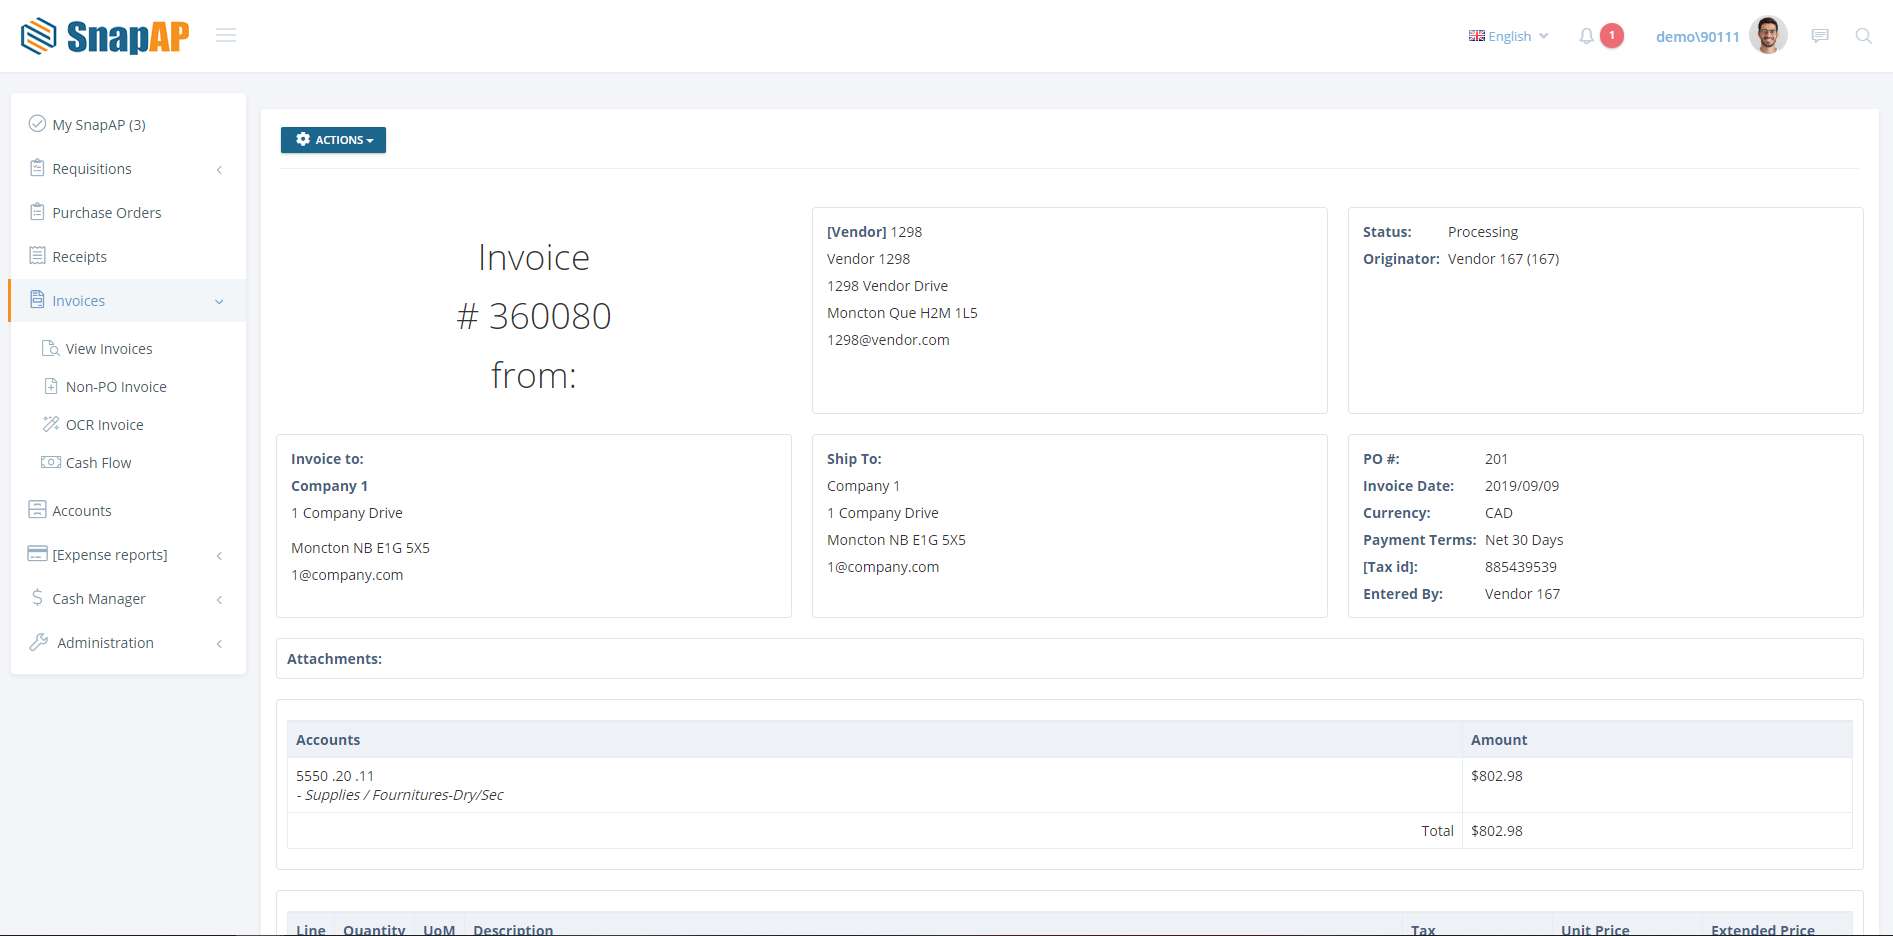This screenshot has width=1893, height=936.
Task: Click the invoice date 2019/09/09
Action: (1521, 486)
